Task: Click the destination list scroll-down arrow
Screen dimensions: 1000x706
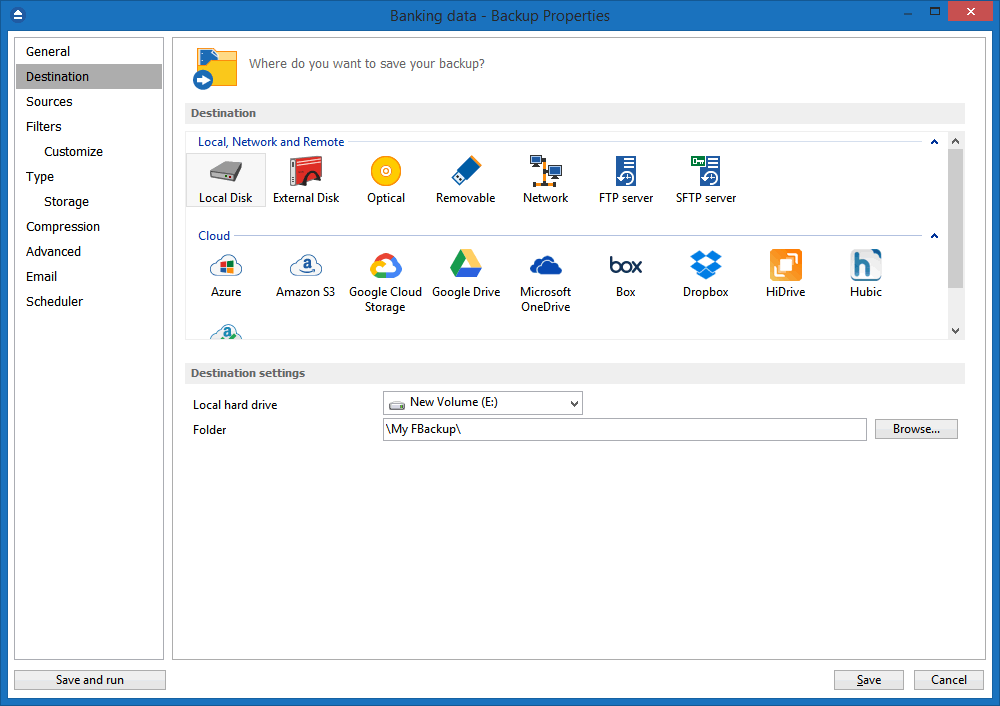Action: (x=955, y=330)
